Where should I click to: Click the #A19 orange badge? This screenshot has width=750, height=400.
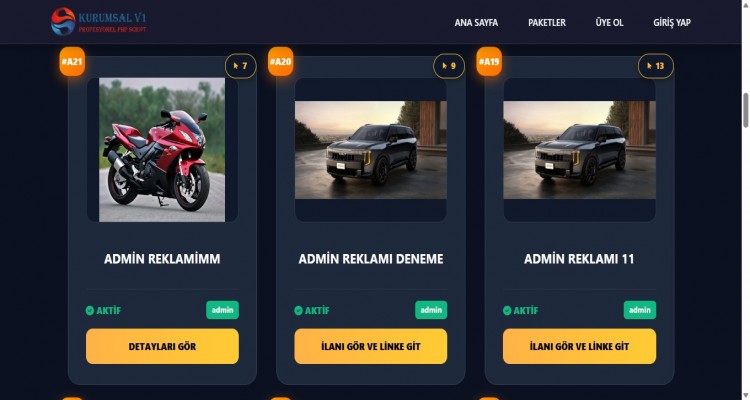coord(489,62)
